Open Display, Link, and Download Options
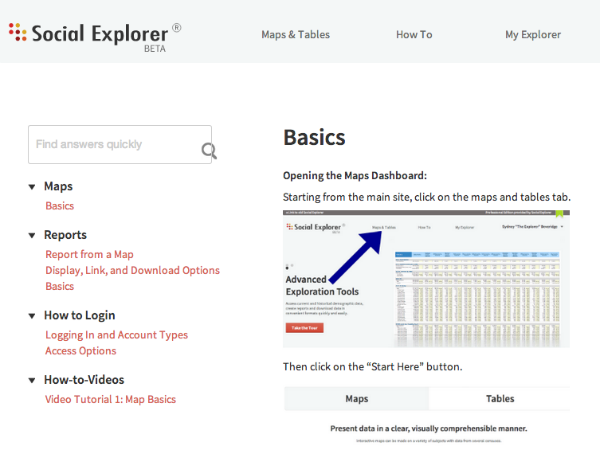 (132, 271)
